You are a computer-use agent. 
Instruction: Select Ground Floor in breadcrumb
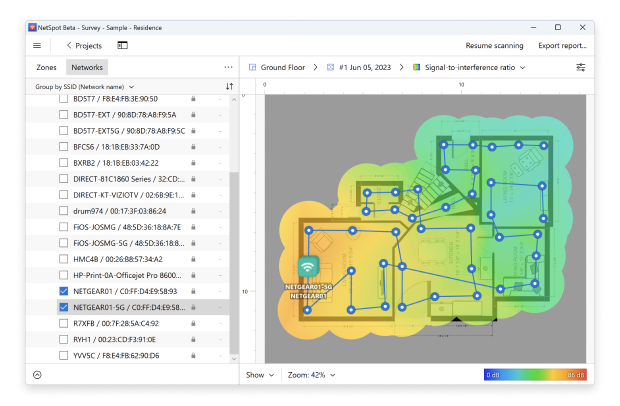click(x=283, y=67)
